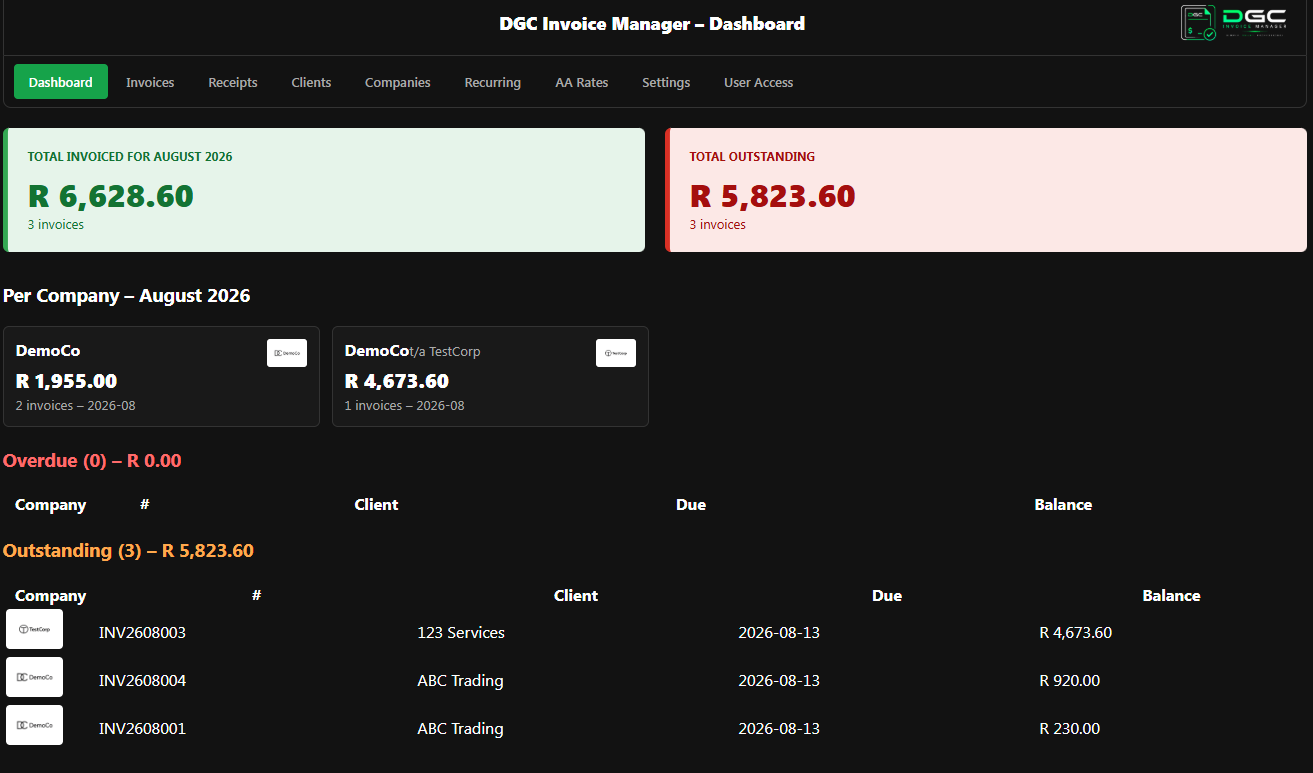The width and height of the screenshot is (1313, 773).
Task: Click DemoCo logo in DemoCo company card
Action: pyautogui.click(x=287, y=353)
